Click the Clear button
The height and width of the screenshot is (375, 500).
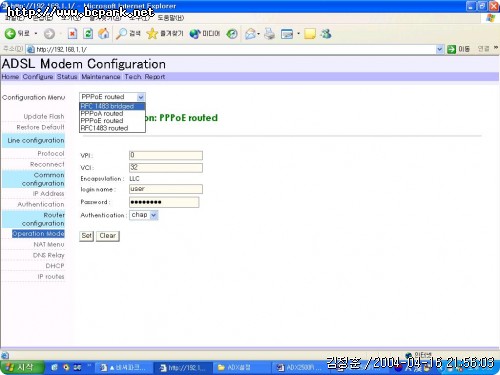108,236
